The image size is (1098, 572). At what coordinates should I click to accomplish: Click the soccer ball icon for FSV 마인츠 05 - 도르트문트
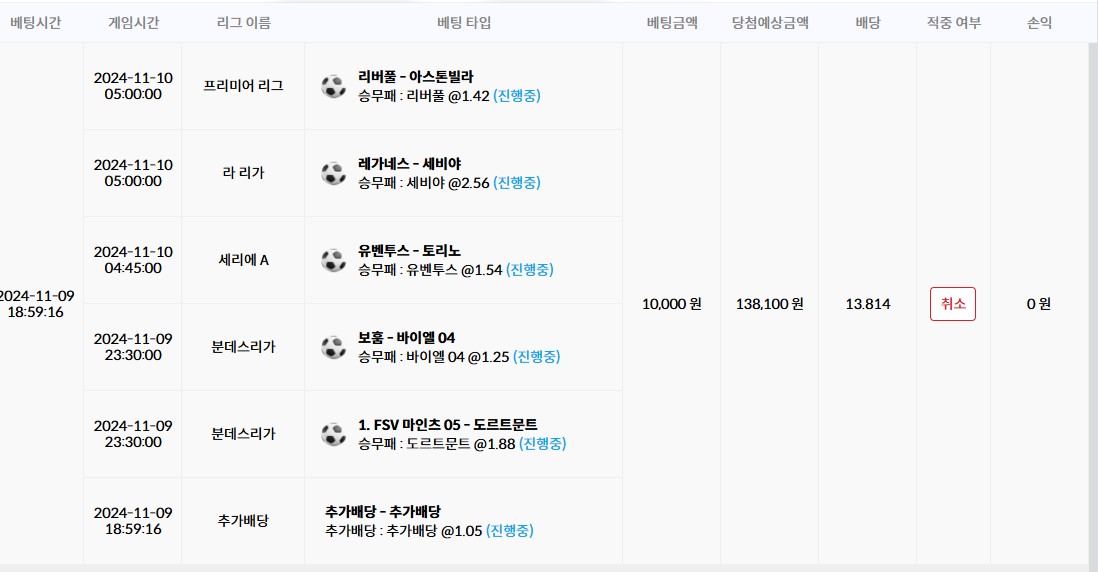coord(333,434)
